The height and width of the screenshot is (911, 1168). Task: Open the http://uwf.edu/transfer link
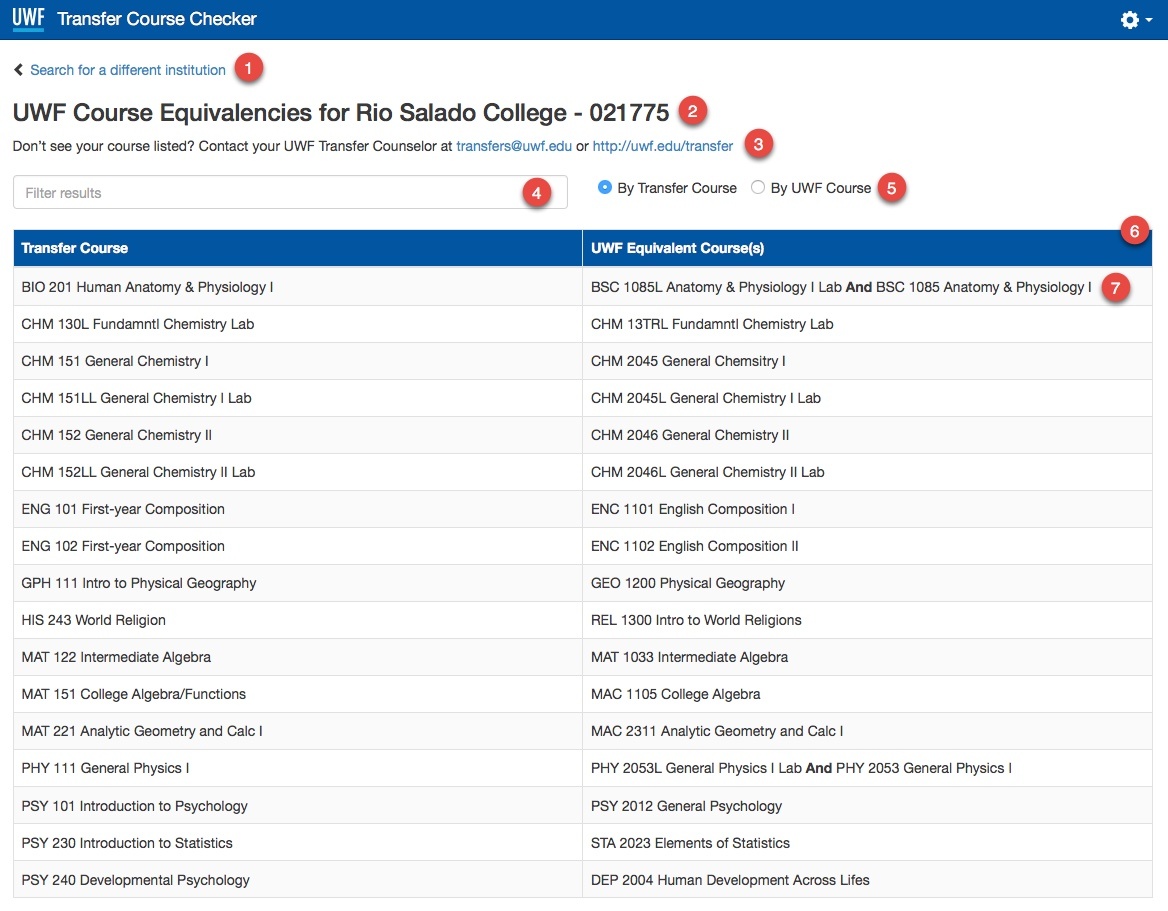pos(663,146)
